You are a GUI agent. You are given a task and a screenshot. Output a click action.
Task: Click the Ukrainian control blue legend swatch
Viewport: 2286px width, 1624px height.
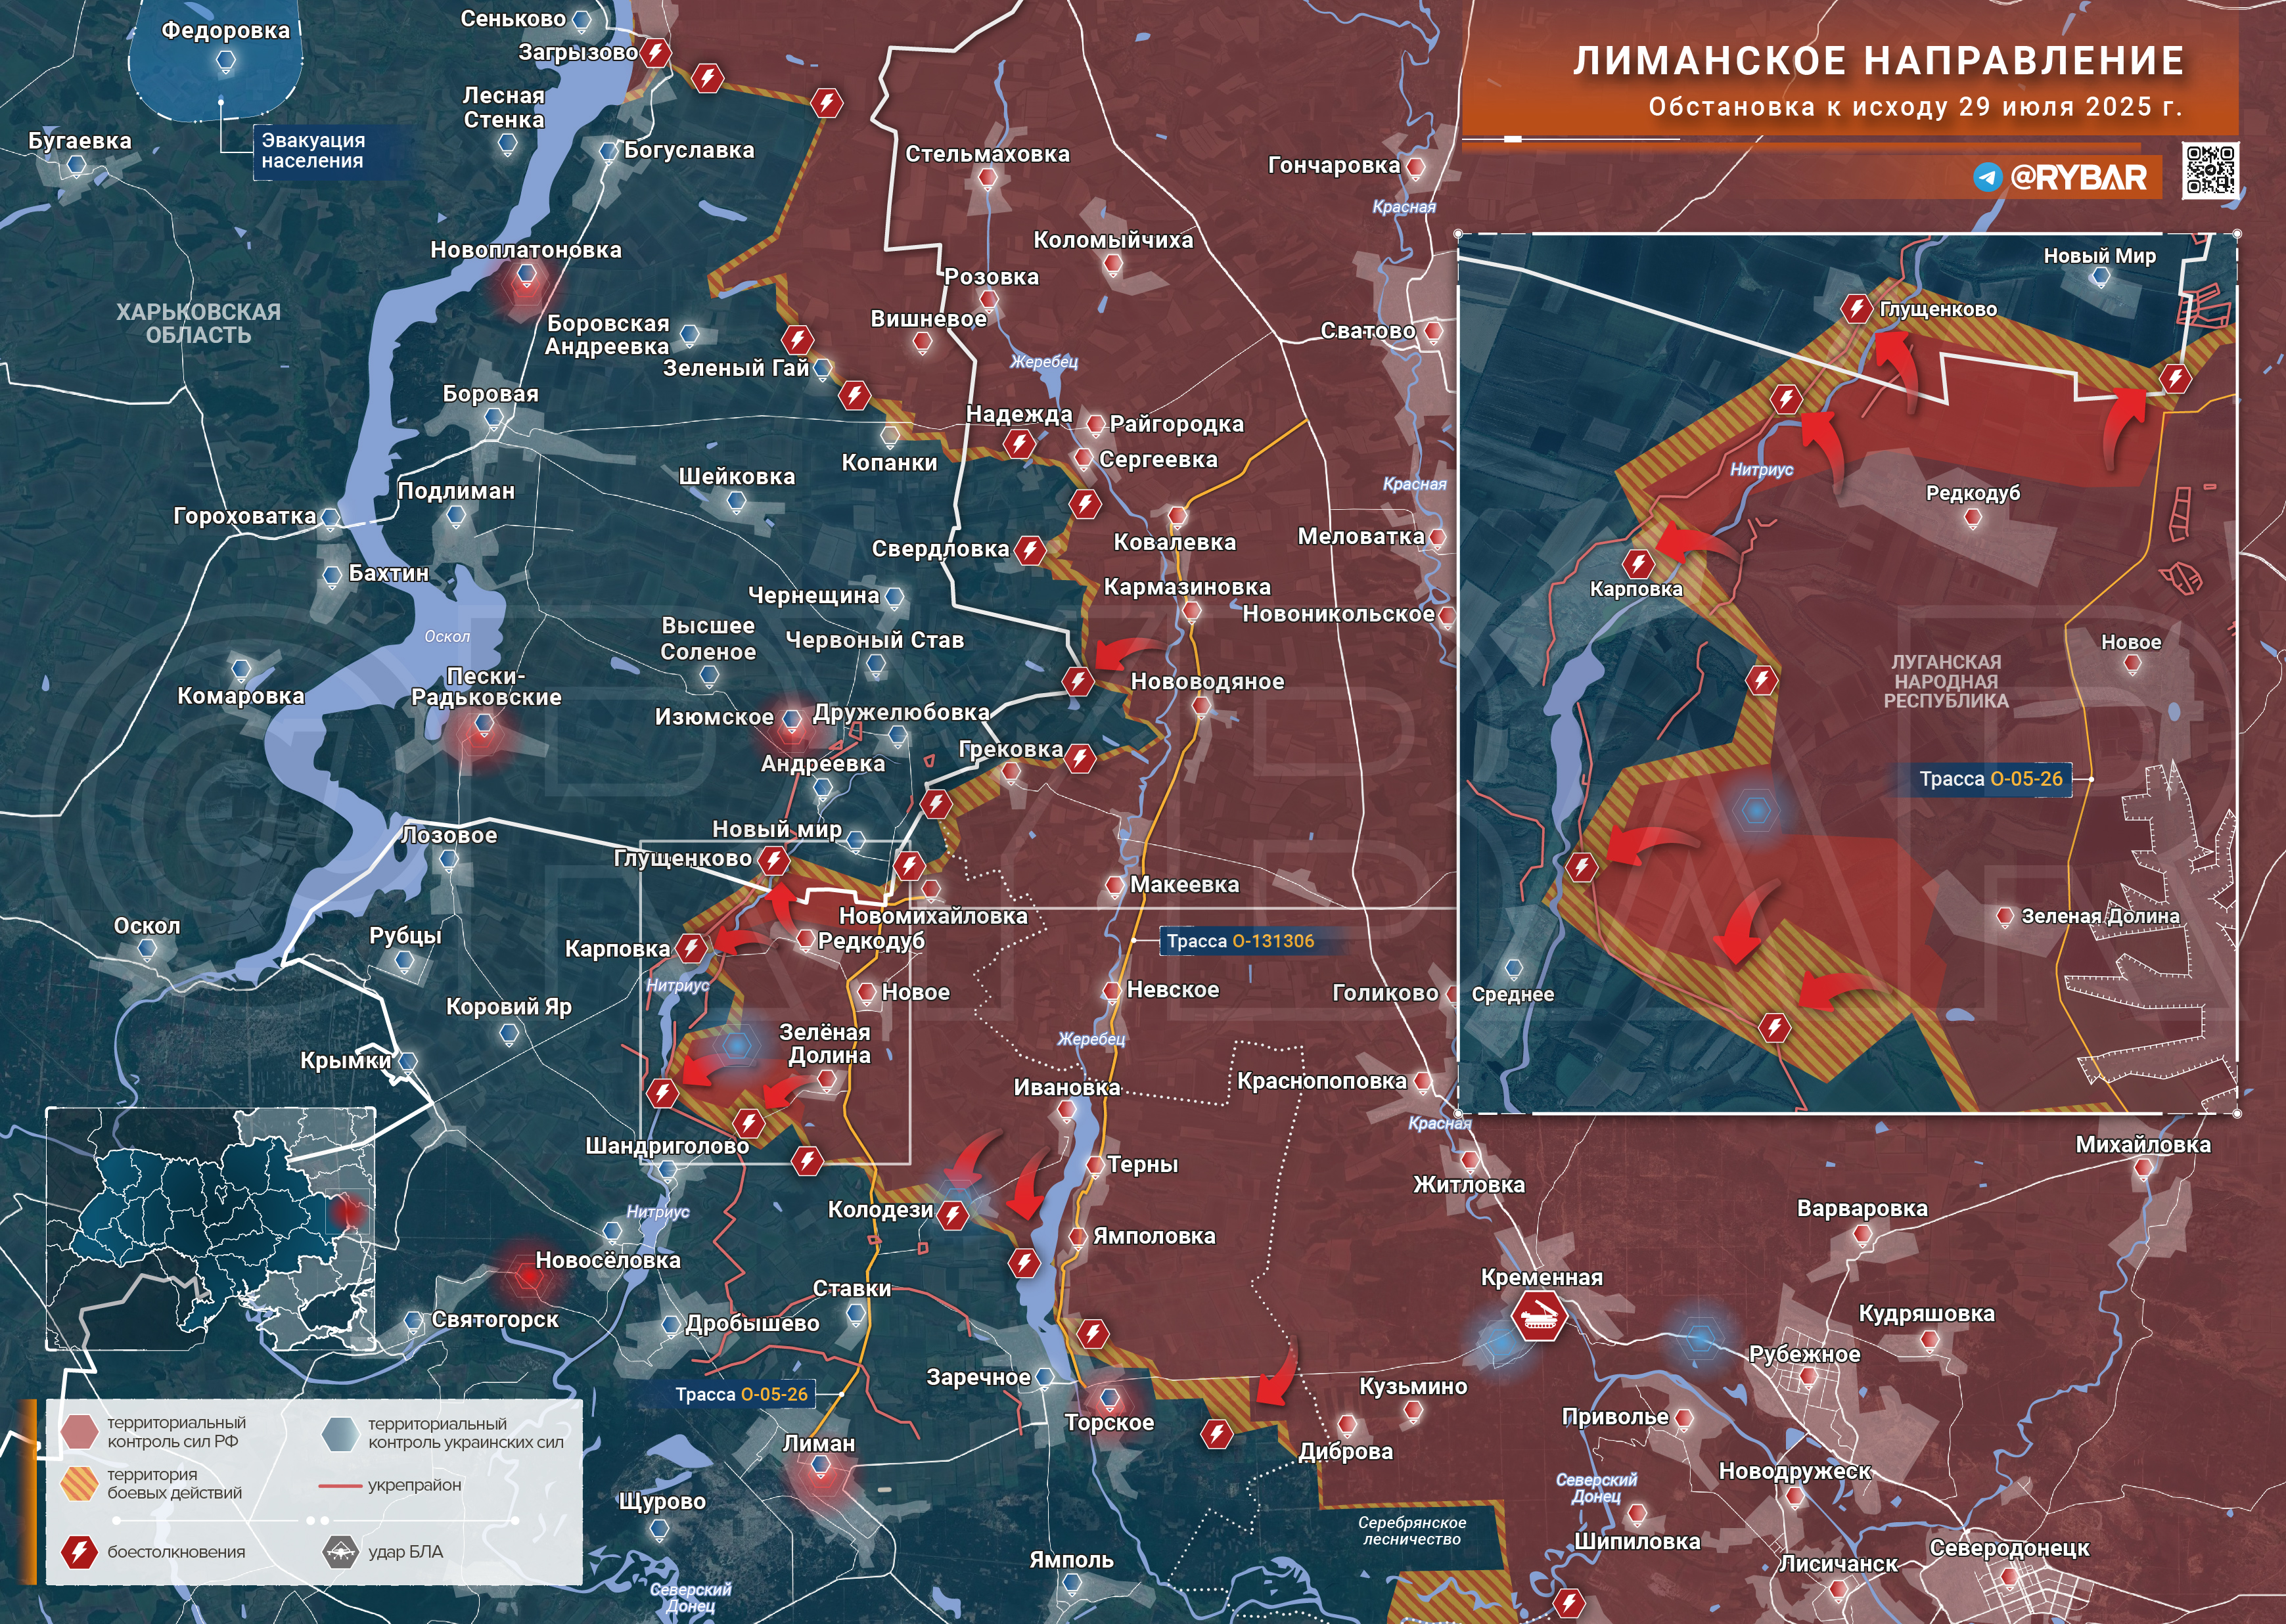[340, 1433]
